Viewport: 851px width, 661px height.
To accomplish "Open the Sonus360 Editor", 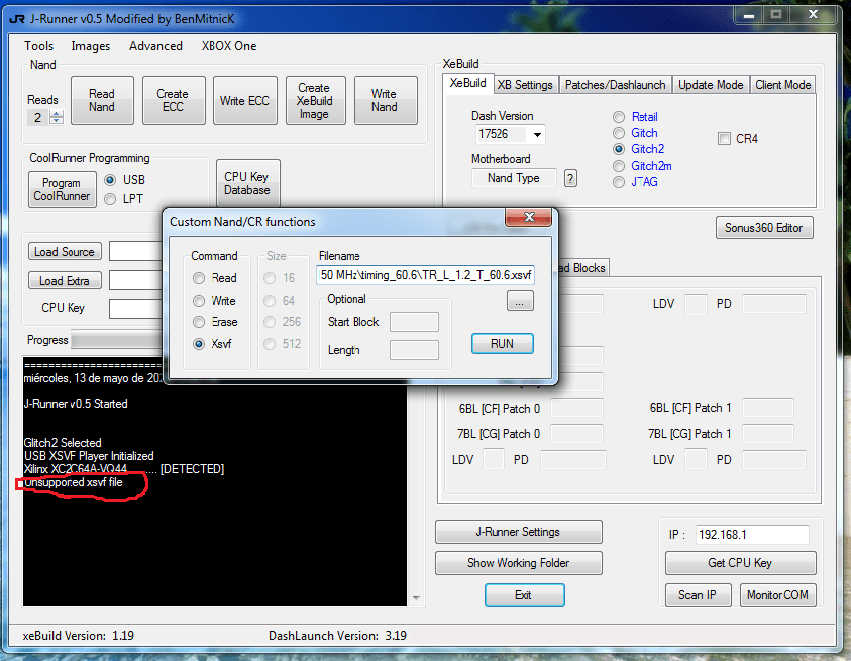I will (x=764, y=228).
